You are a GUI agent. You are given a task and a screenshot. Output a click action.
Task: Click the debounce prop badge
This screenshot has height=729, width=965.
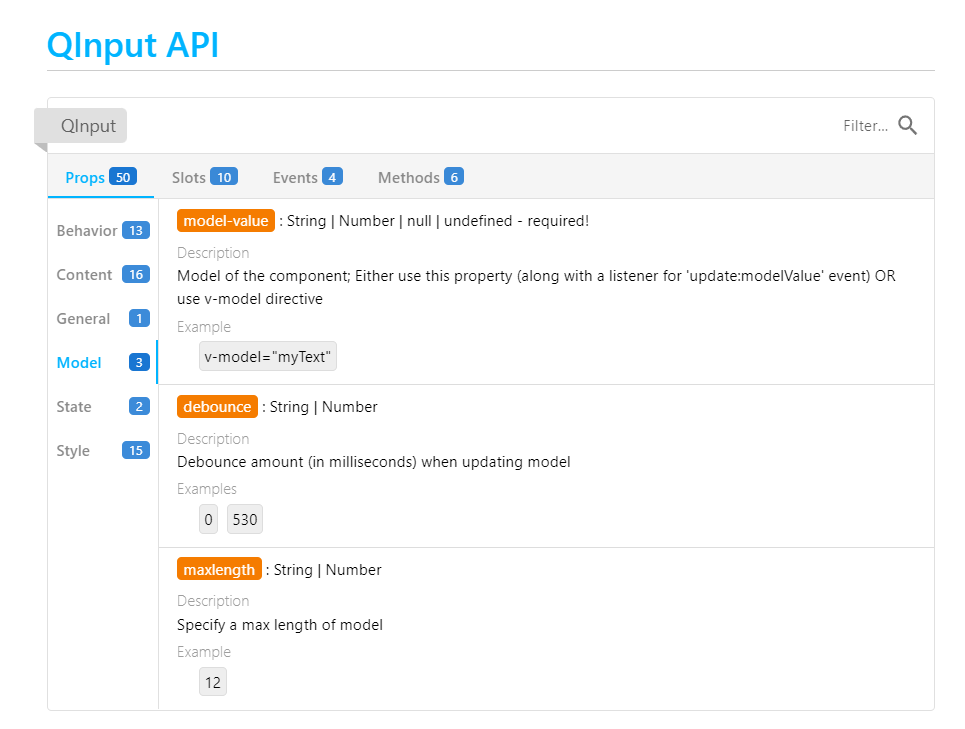click(217, 406)
